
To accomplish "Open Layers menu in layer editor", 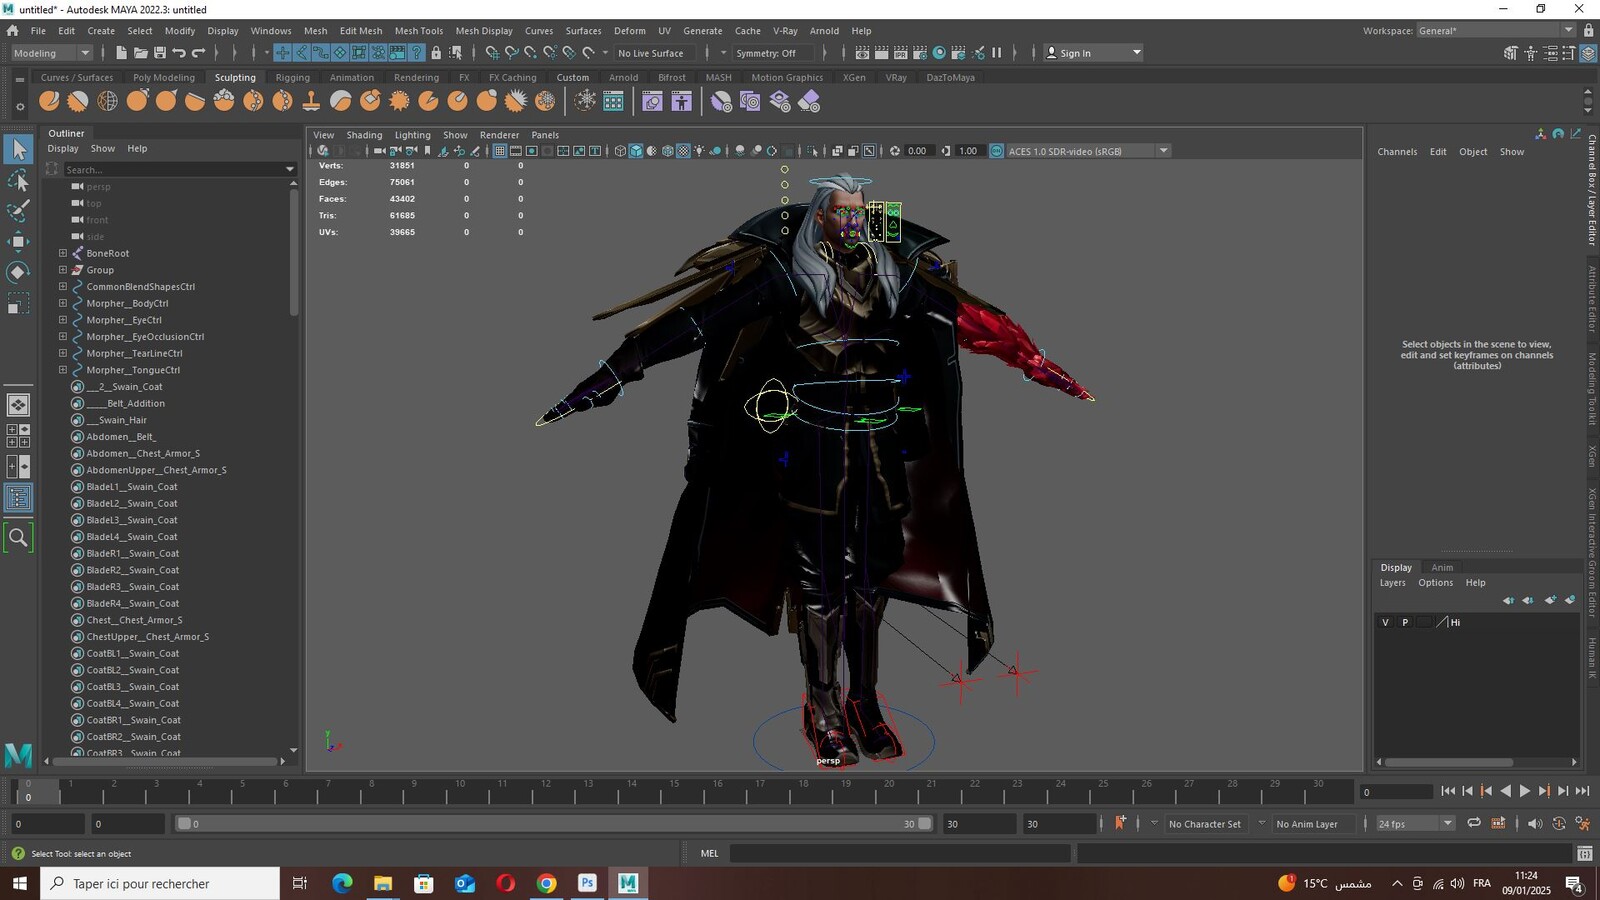I will [1392, 583].
